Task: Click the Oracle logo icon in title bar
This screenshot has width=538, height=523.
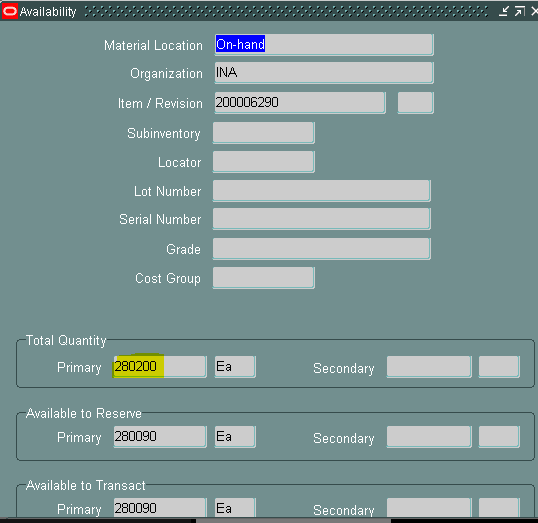Action: click(x=10, y=11)
